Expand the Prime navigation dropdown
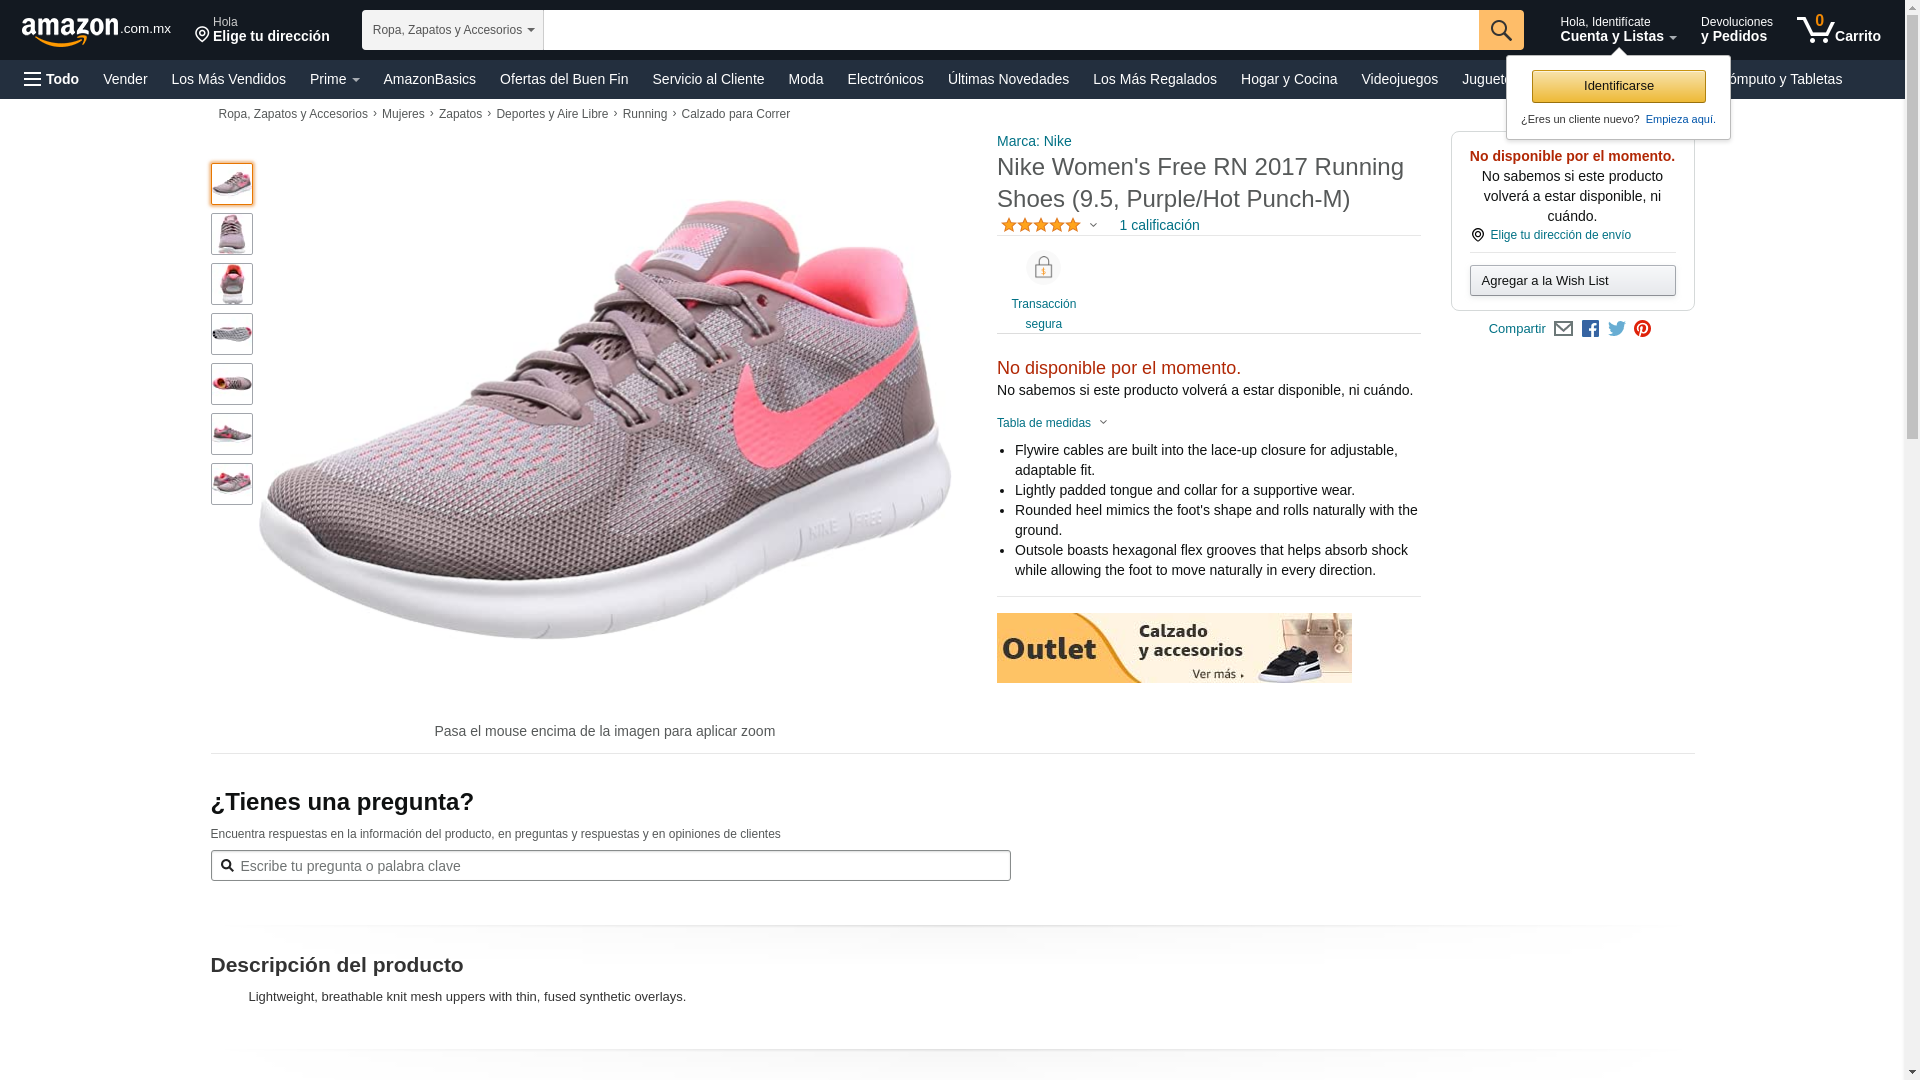This screenshot has width=1920, height=1080. point(334,79)
